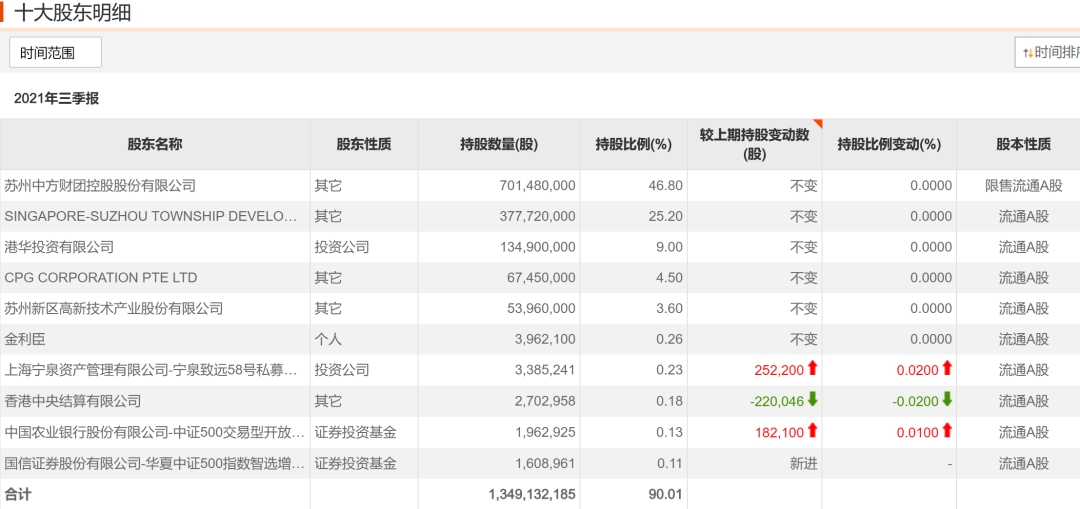Click the 持股比例变动(%) column header
The width and height of the screenshot is (1080, 509).
(x=889, y=144)
